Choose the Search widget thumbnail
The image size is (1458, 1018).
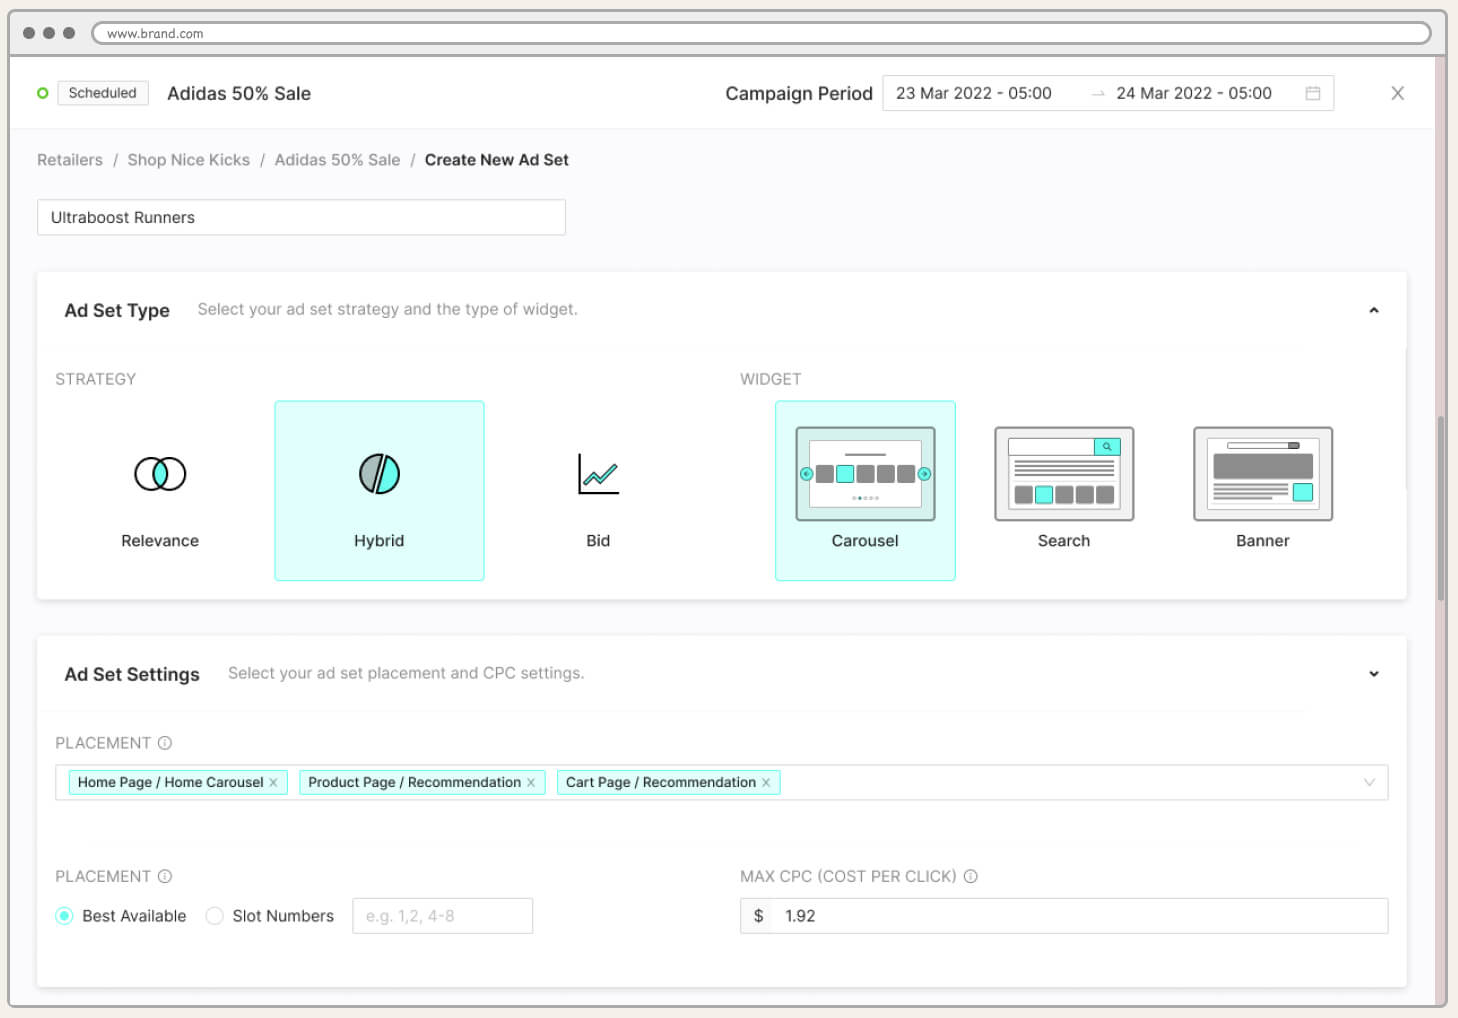[1064, 474]
